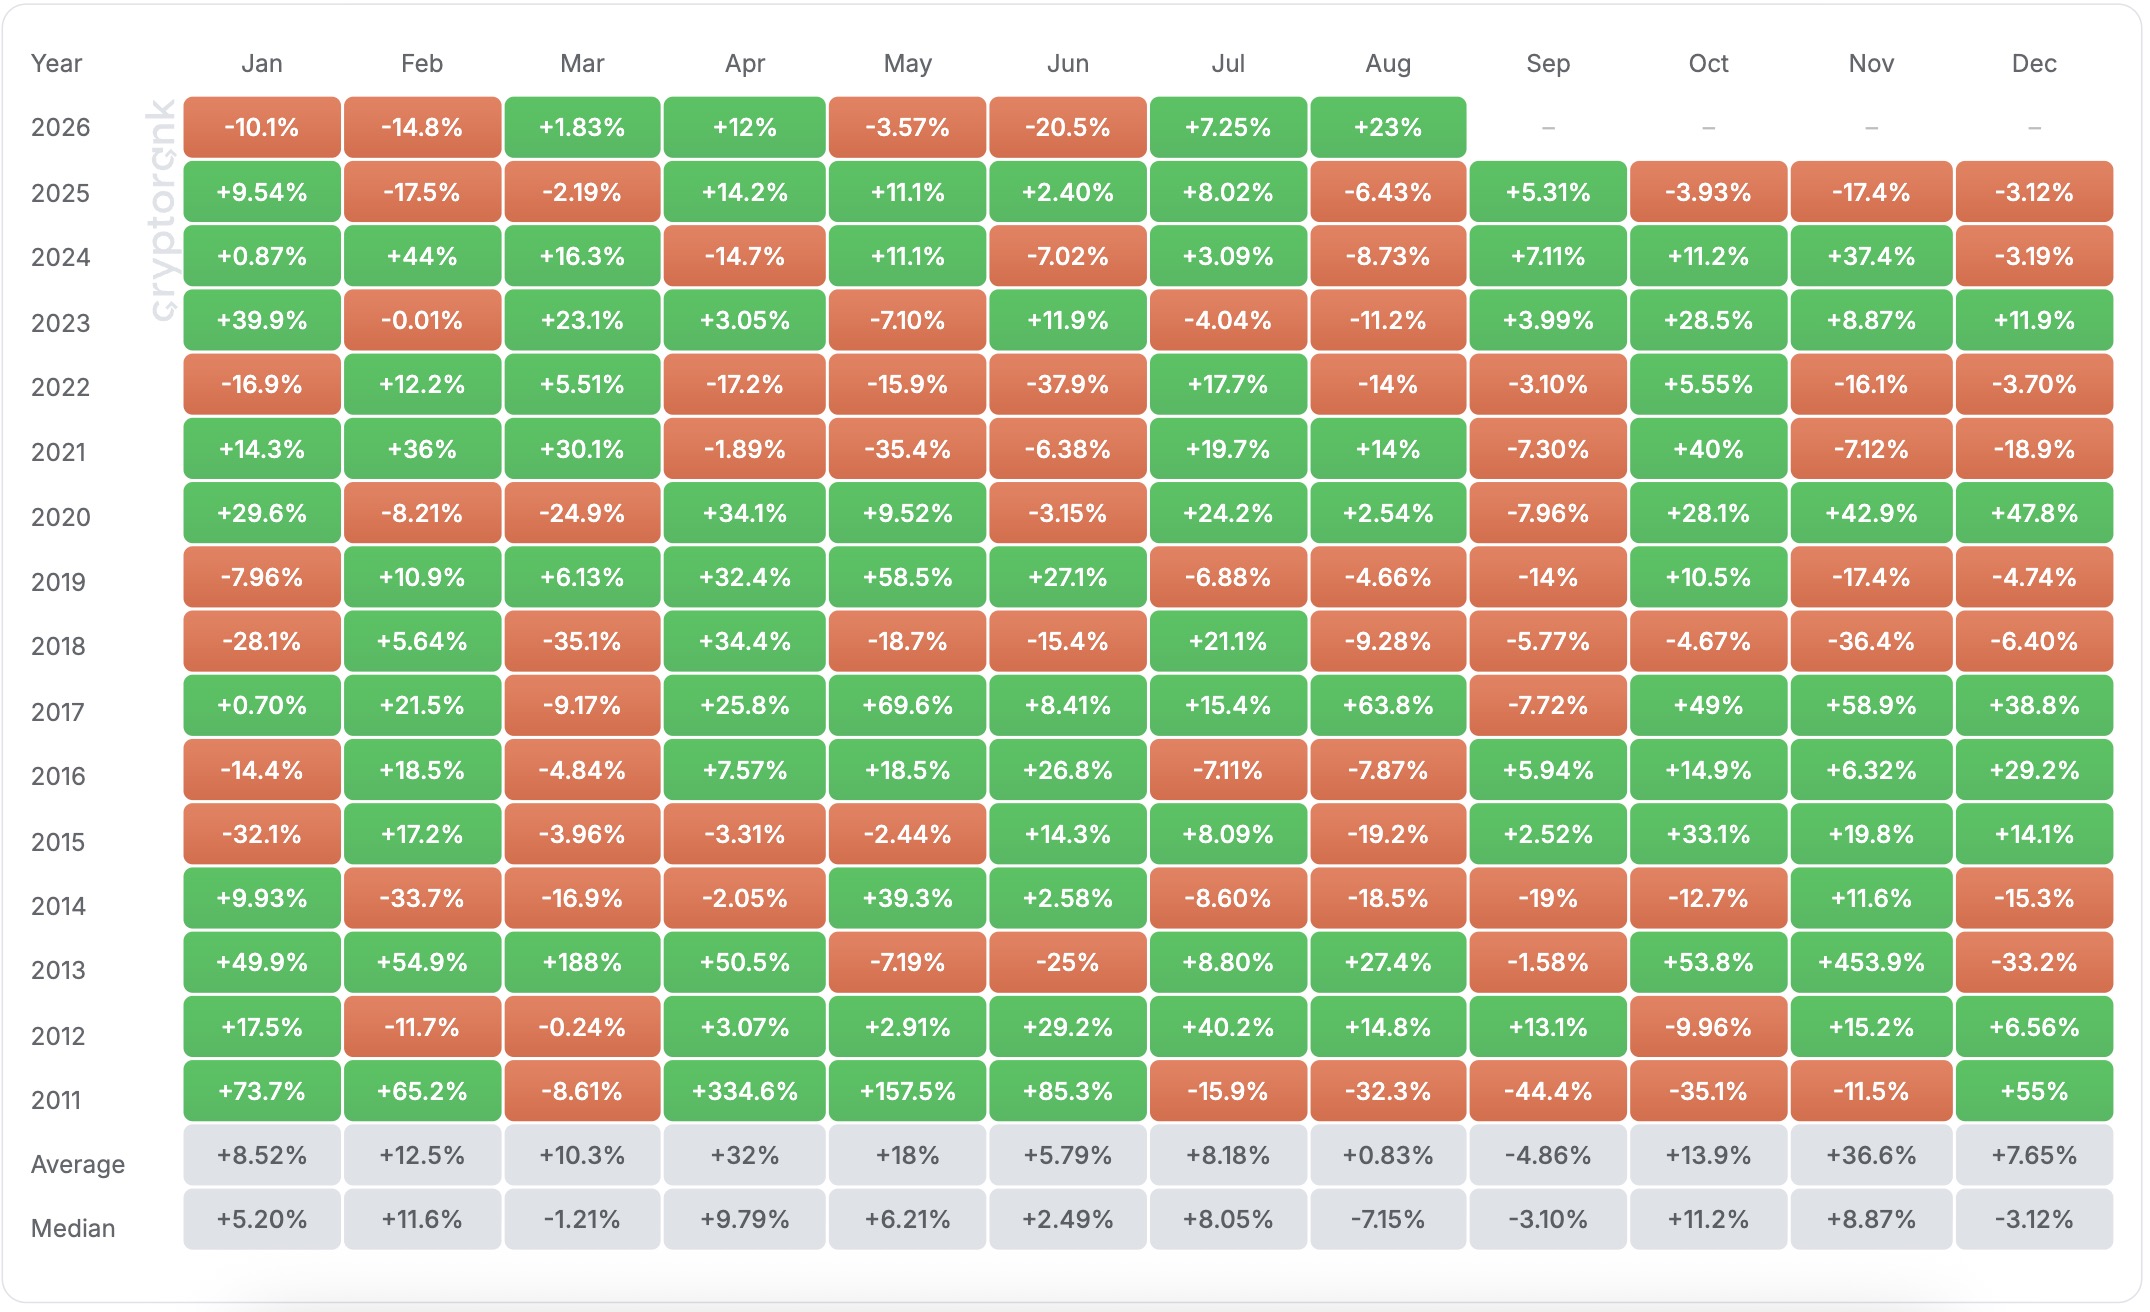Click the Dec column header
2150x1312 pixels.
2034,63
